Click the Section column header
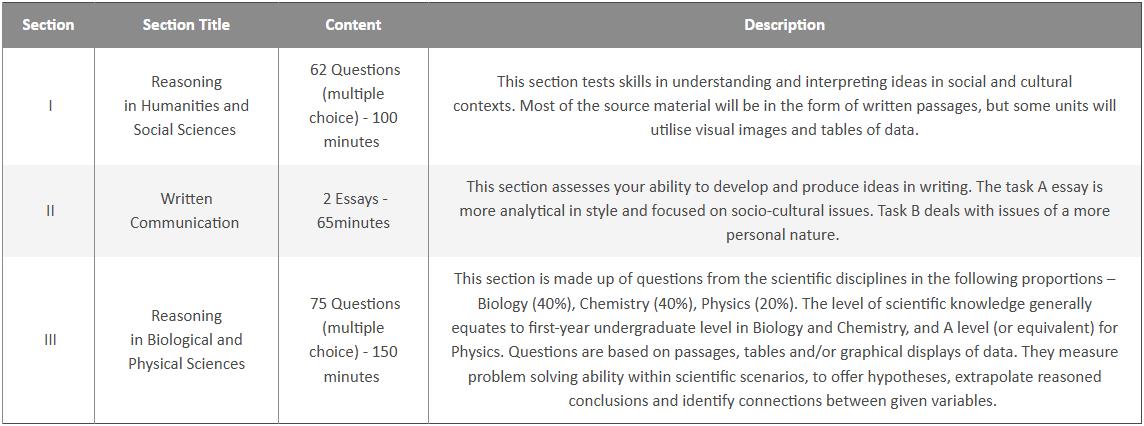The width and height of the screenshot is (1144, 426). (x=47, y=25)
